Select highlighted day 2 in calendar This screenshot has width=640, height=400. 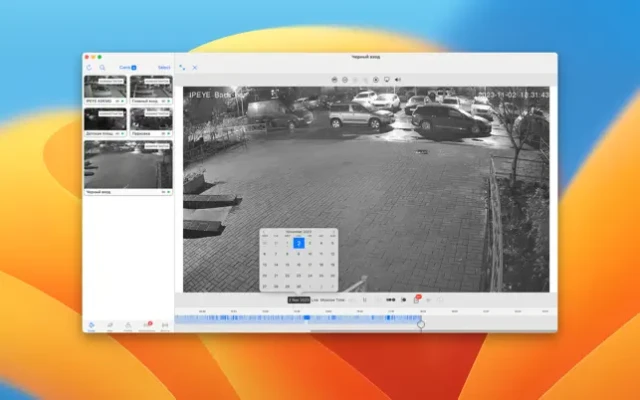(298, 243)
